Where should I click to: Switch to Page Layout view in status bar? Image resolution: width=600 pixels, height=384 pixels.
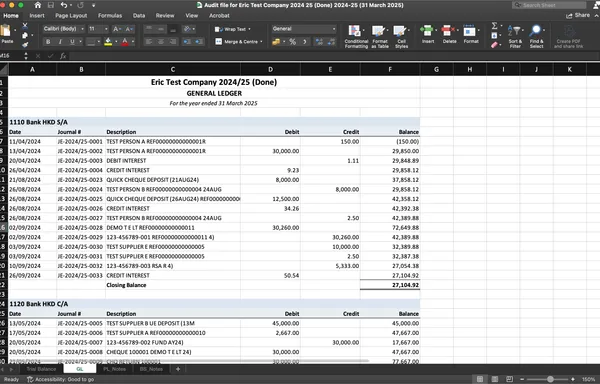[x=494, y=379]
